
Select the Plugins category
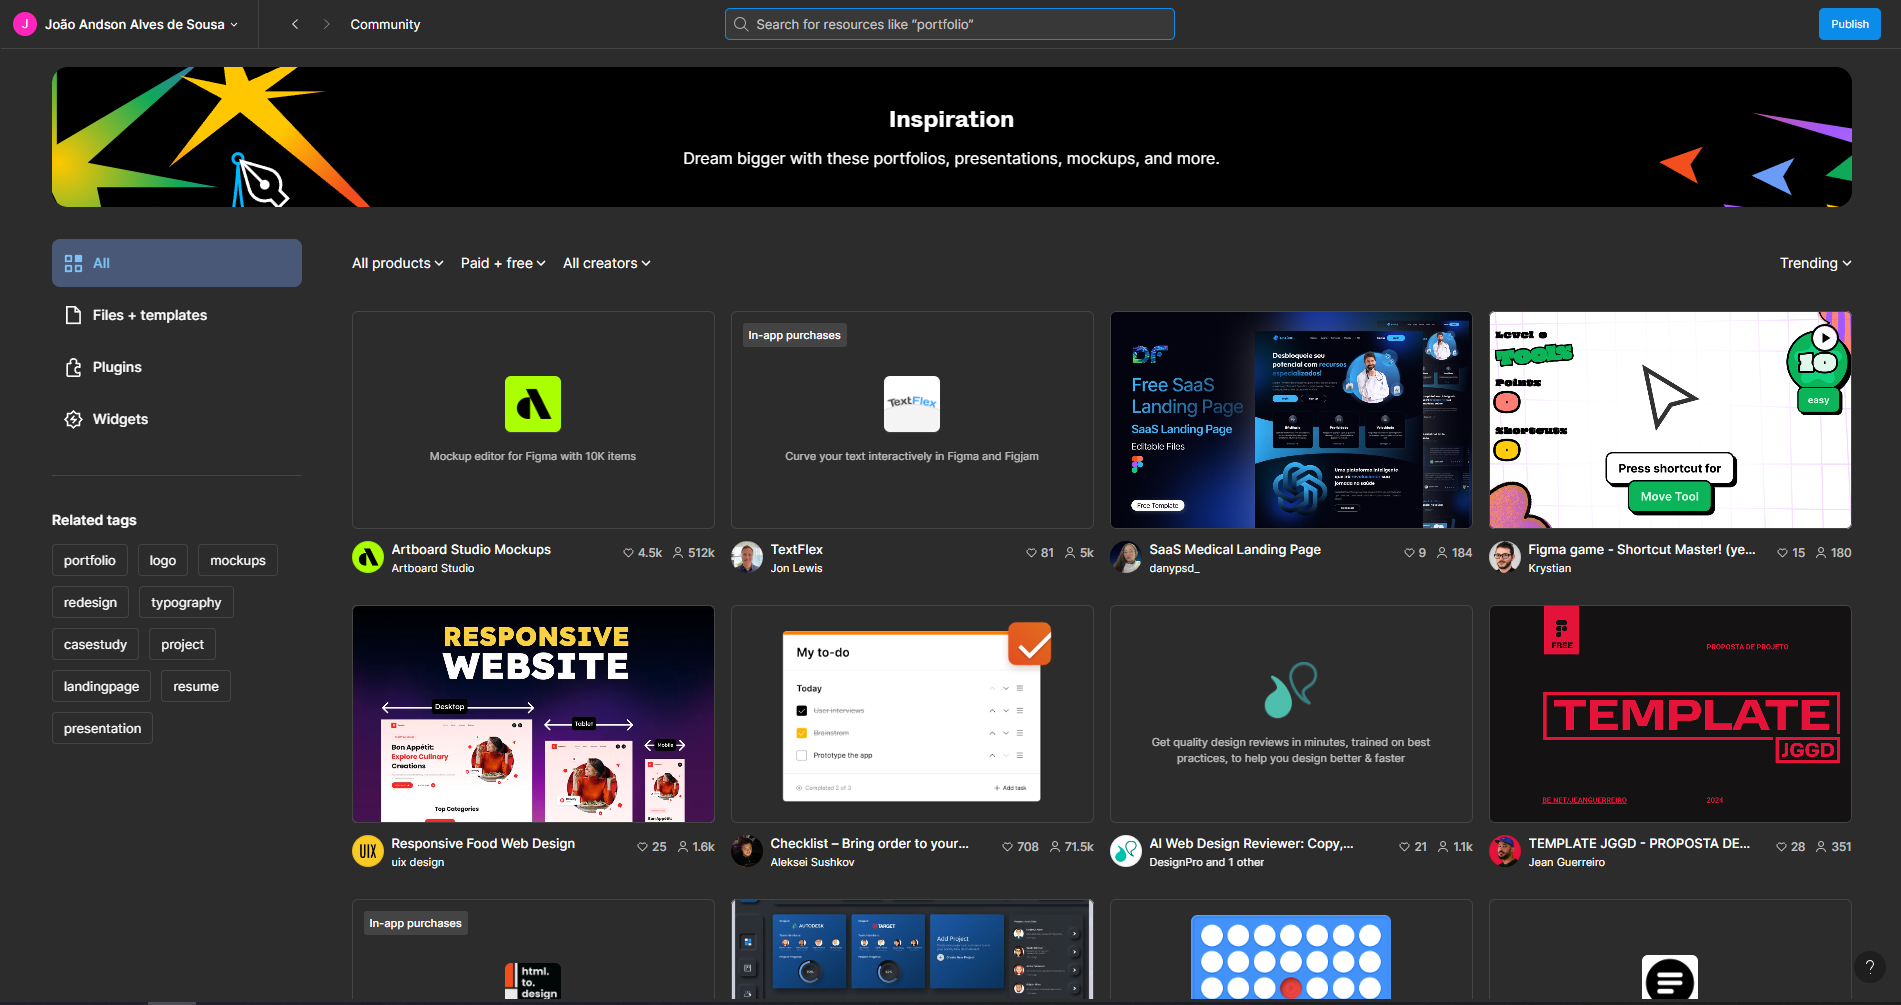tap(177, 367)
